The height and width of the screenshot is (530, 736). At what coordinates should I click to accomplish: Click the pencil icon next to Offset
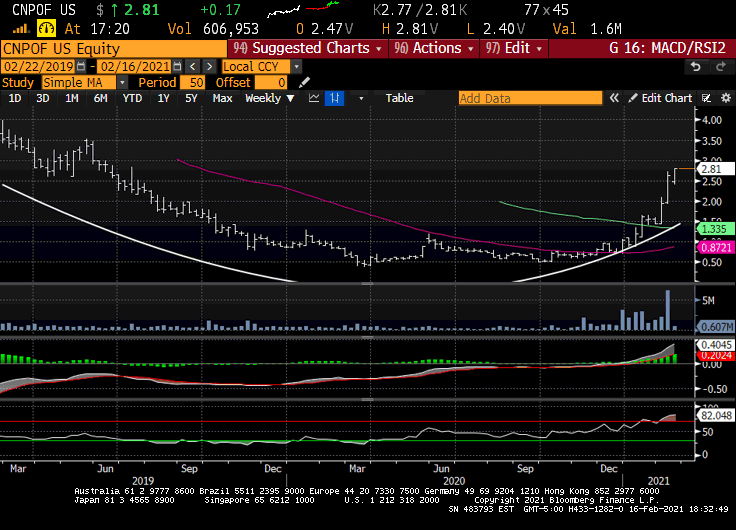[x=304, y=83]
